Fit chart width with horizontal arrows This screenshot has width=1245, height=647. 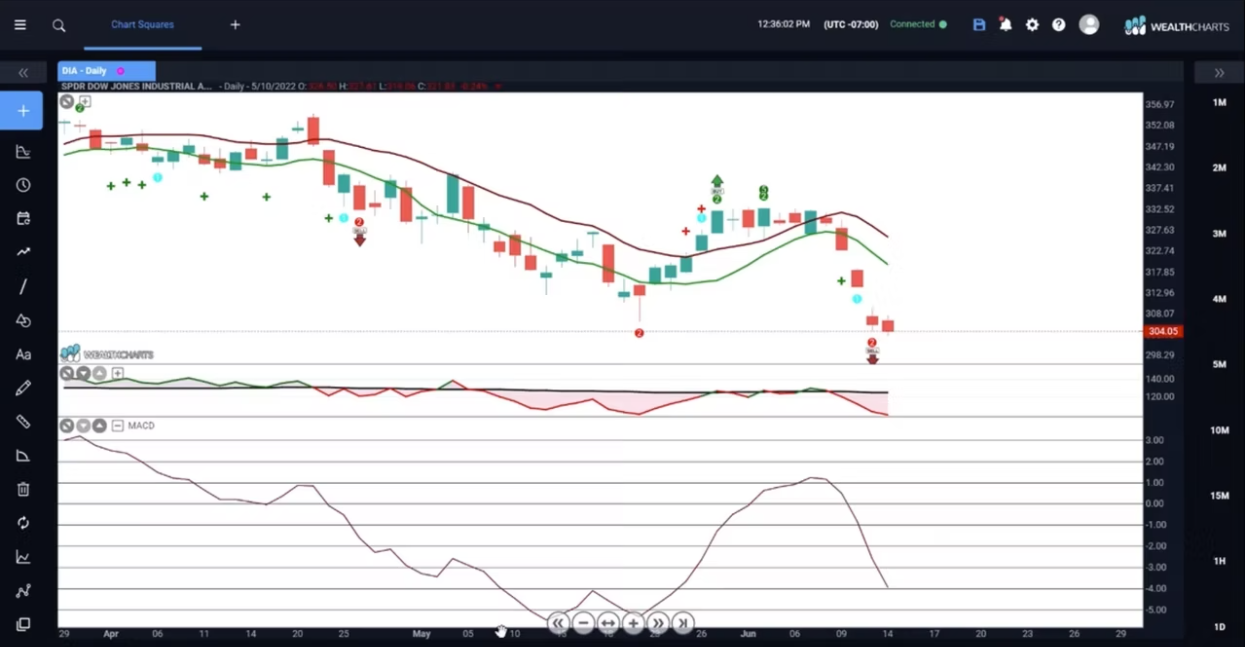608,623
